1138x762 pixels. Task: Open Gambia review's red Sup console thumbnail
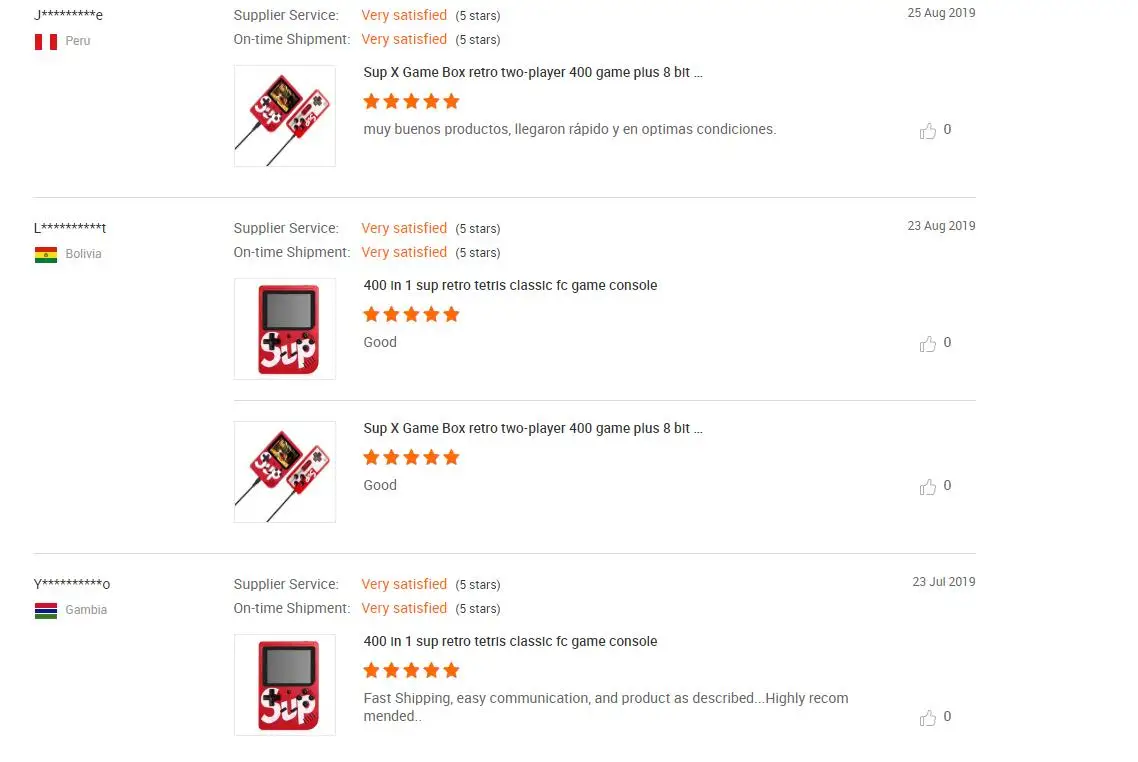pyautogui.click(x=284, y=685)
